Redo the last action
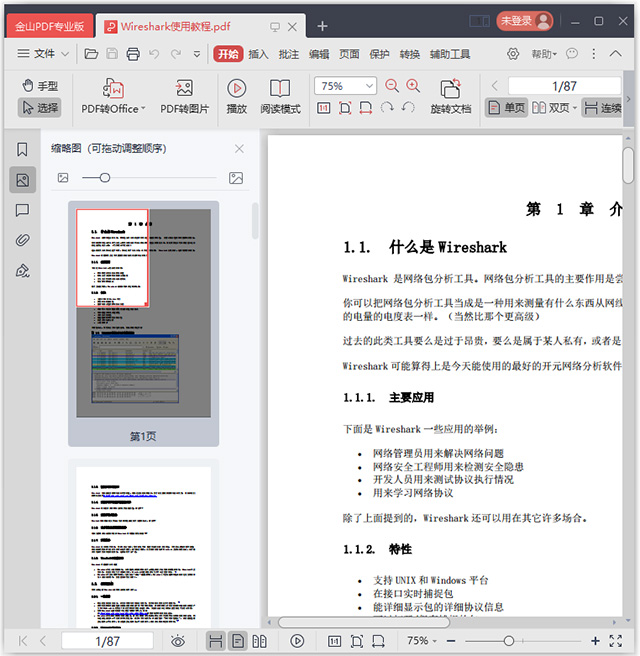This screenshot has height=656, width=640. [176, 54]
